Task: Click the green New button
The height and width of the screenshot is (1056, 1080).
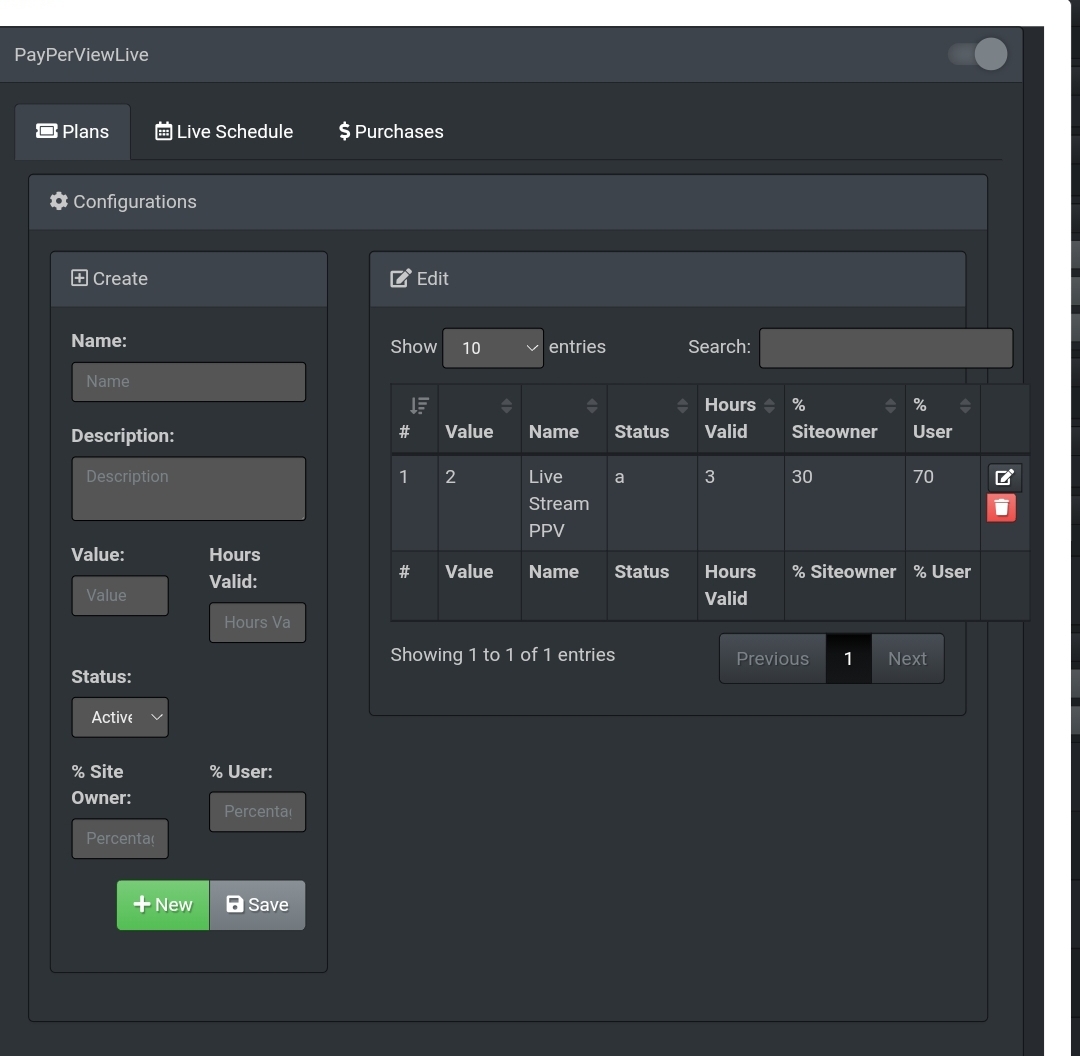Action: 163,905
